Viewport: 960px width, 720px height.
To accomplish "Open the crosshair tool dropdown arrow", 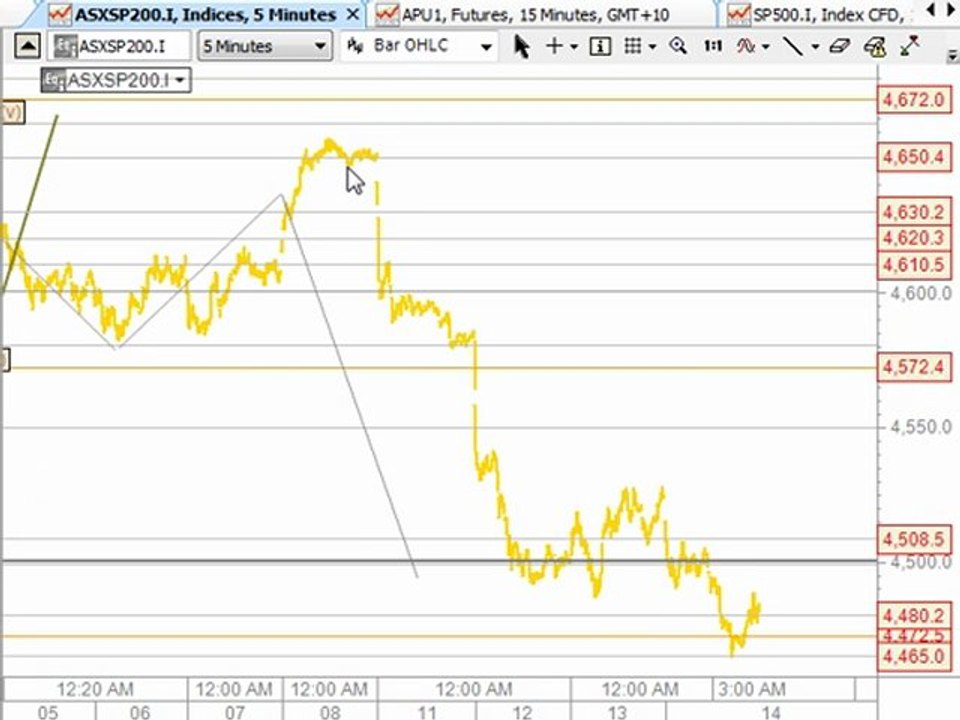I will click(x=574, y=47).
